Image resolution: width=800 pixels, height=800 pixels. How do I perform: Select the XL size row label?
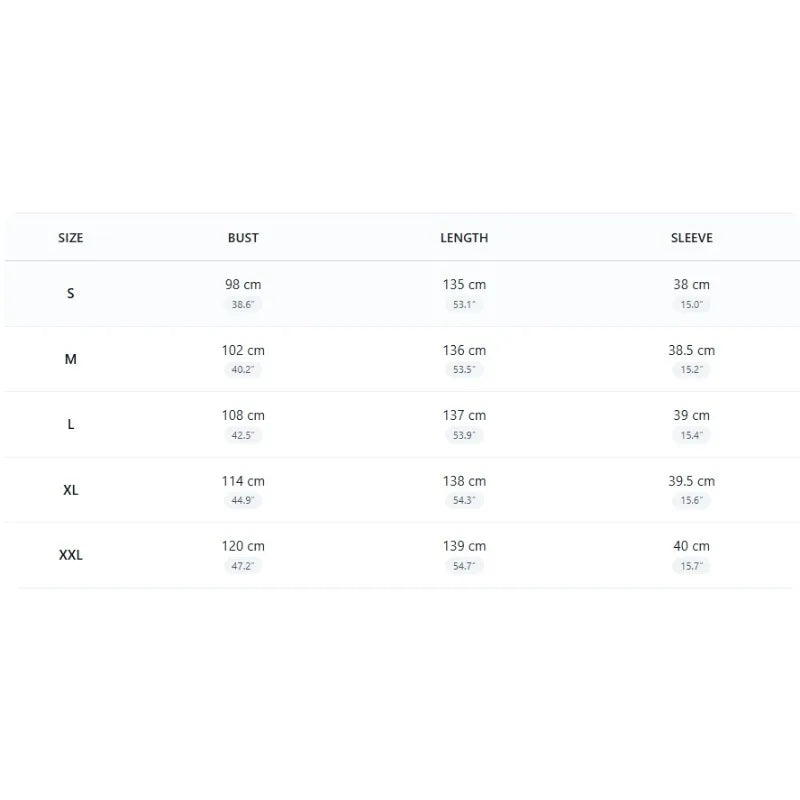70,490
